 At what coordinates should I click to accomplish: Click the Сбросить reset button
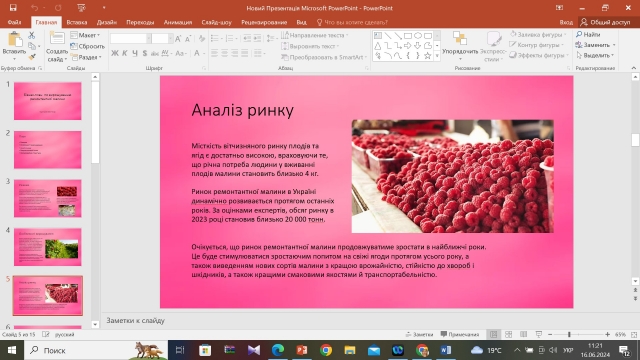(x=87, y=47)
